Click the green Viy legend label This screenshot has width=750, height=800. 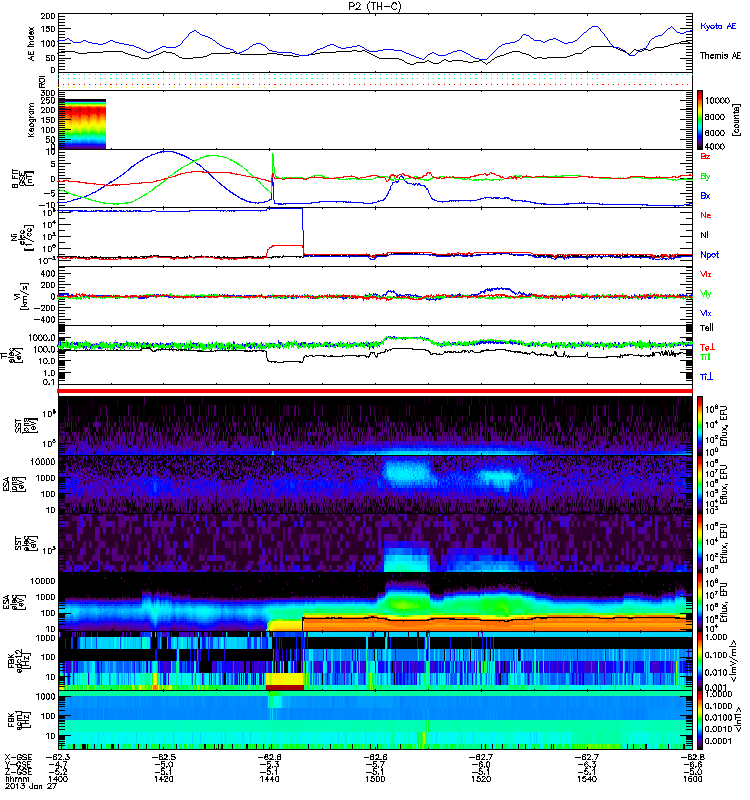(706, 294)
